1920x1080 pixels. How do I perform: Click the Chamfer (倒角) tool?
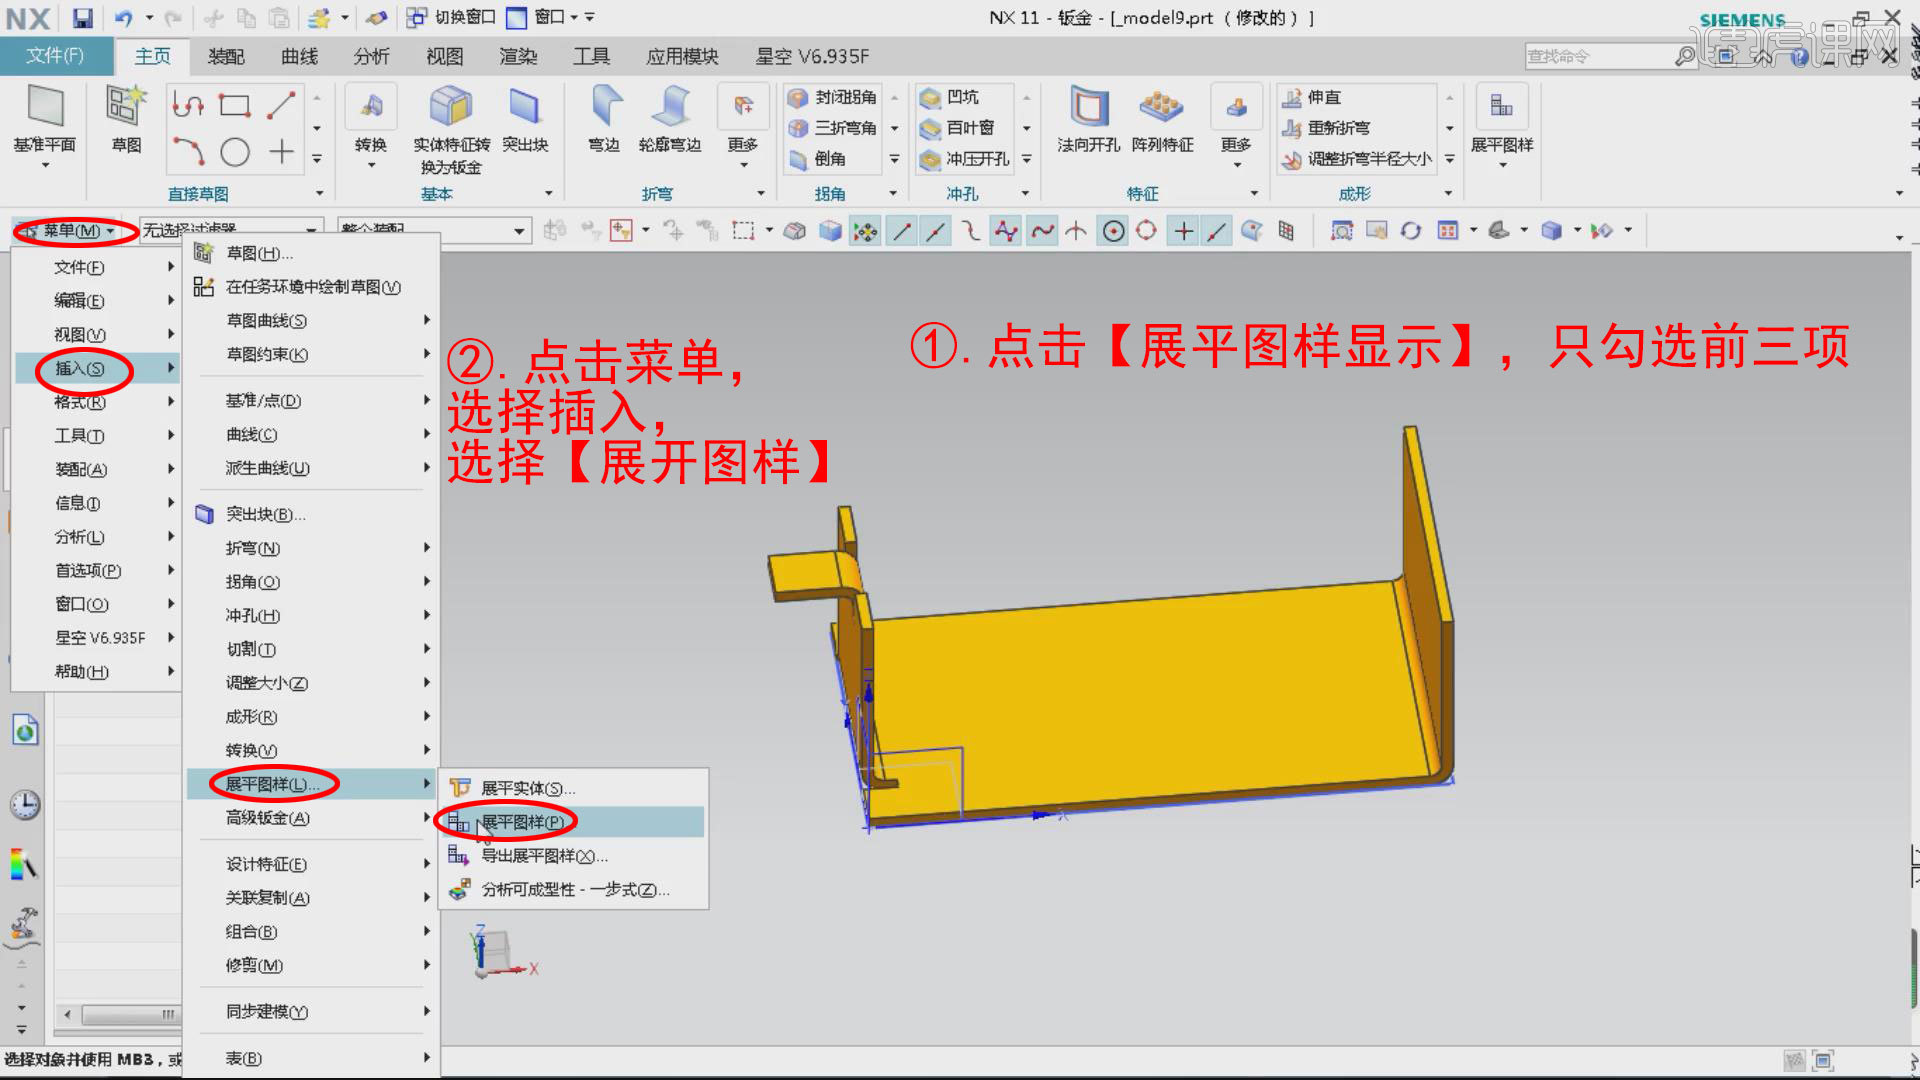point(818,159)
